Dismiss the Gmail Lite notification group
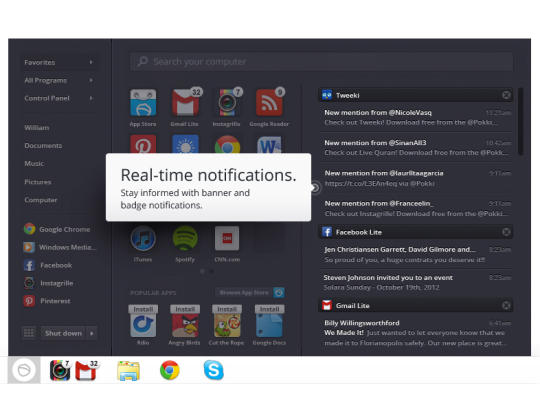This screenshot has height=405, width=540. pos(506,305)
